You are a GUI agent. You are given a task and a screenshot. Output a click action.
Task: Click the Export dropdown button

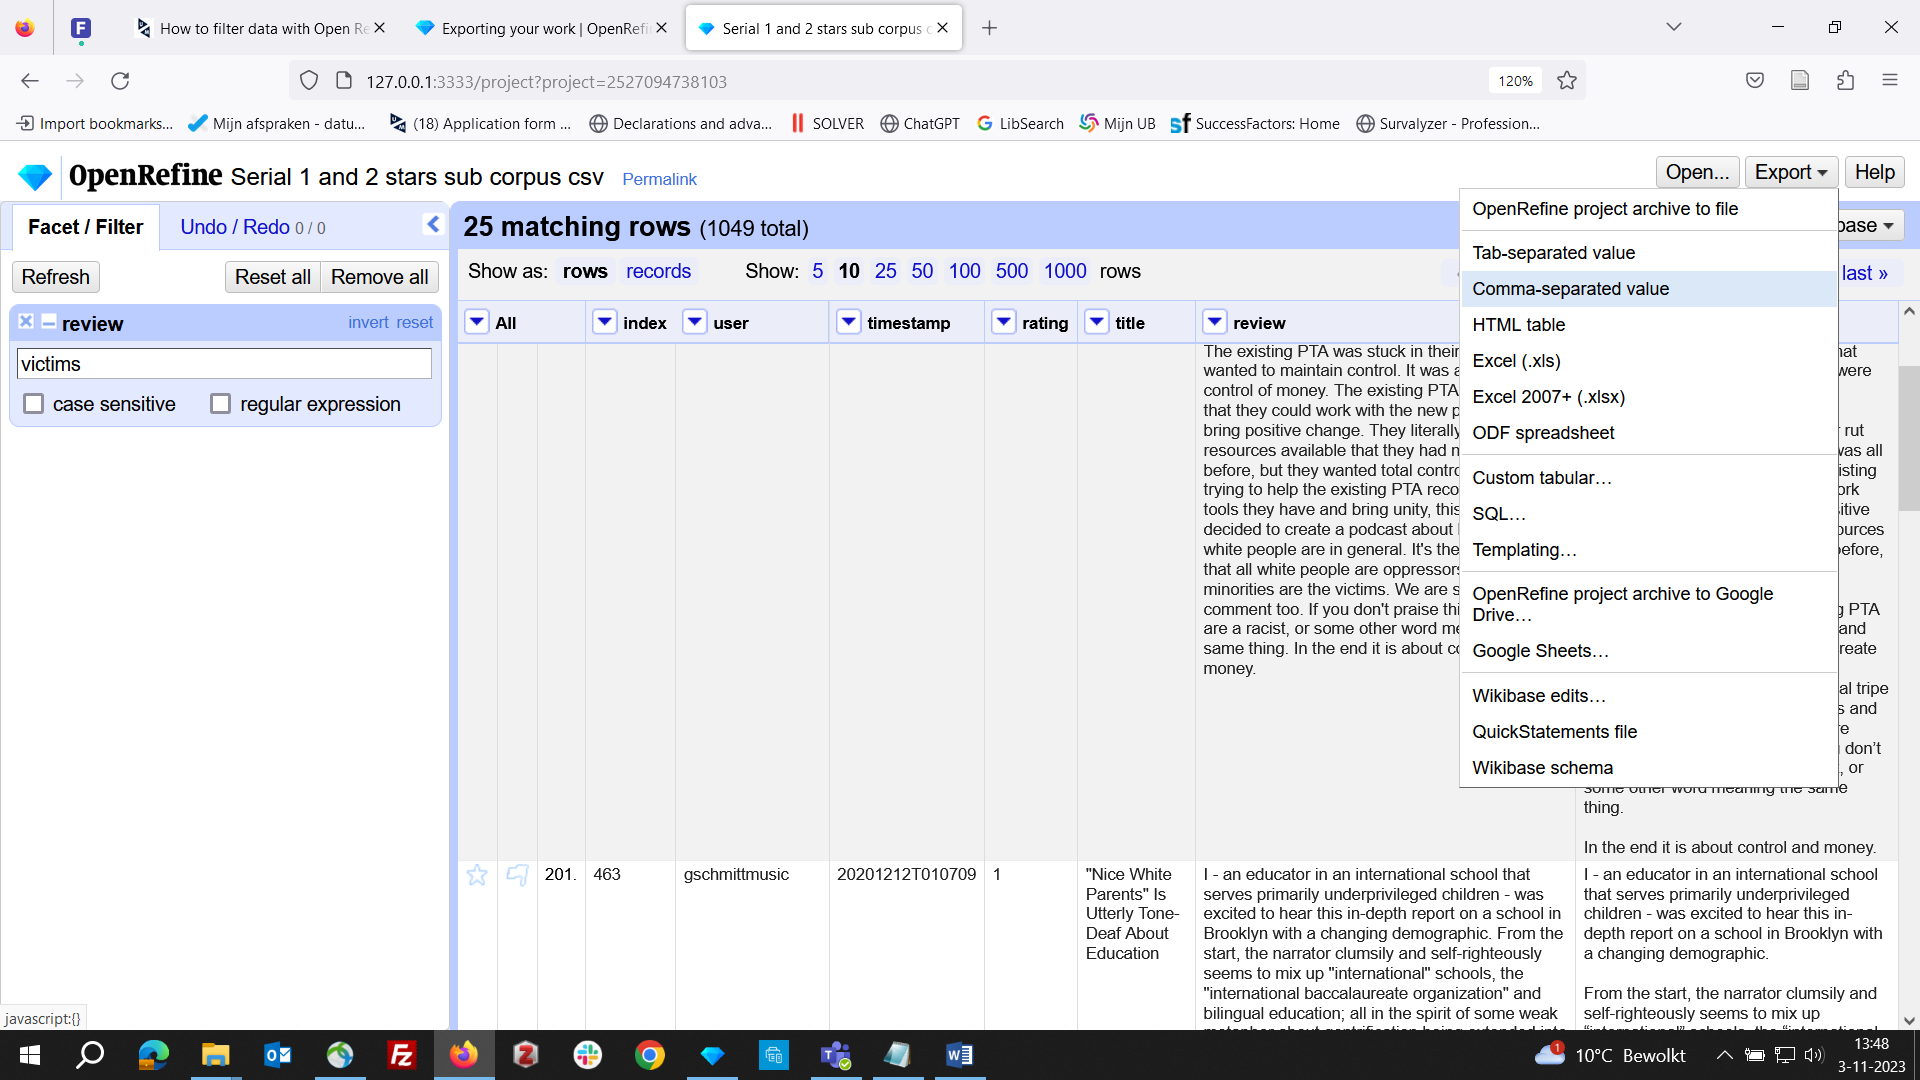[1791, 172]
